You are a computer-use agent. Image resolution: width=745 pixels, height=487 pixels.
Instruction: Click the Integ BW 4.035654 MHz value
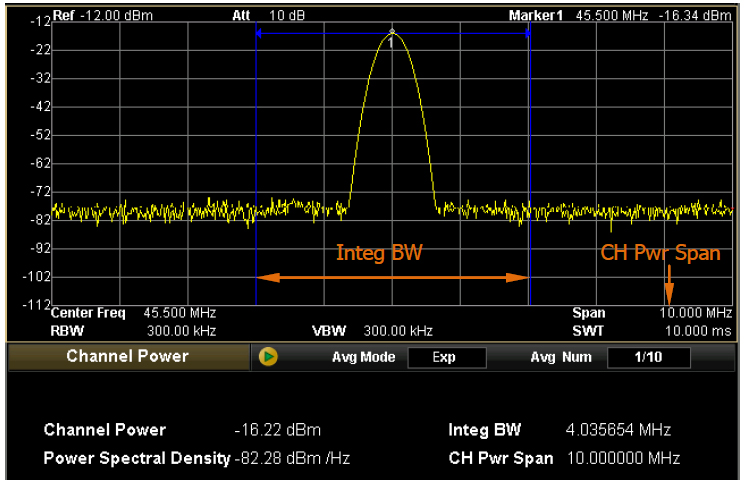pos(618,430)
